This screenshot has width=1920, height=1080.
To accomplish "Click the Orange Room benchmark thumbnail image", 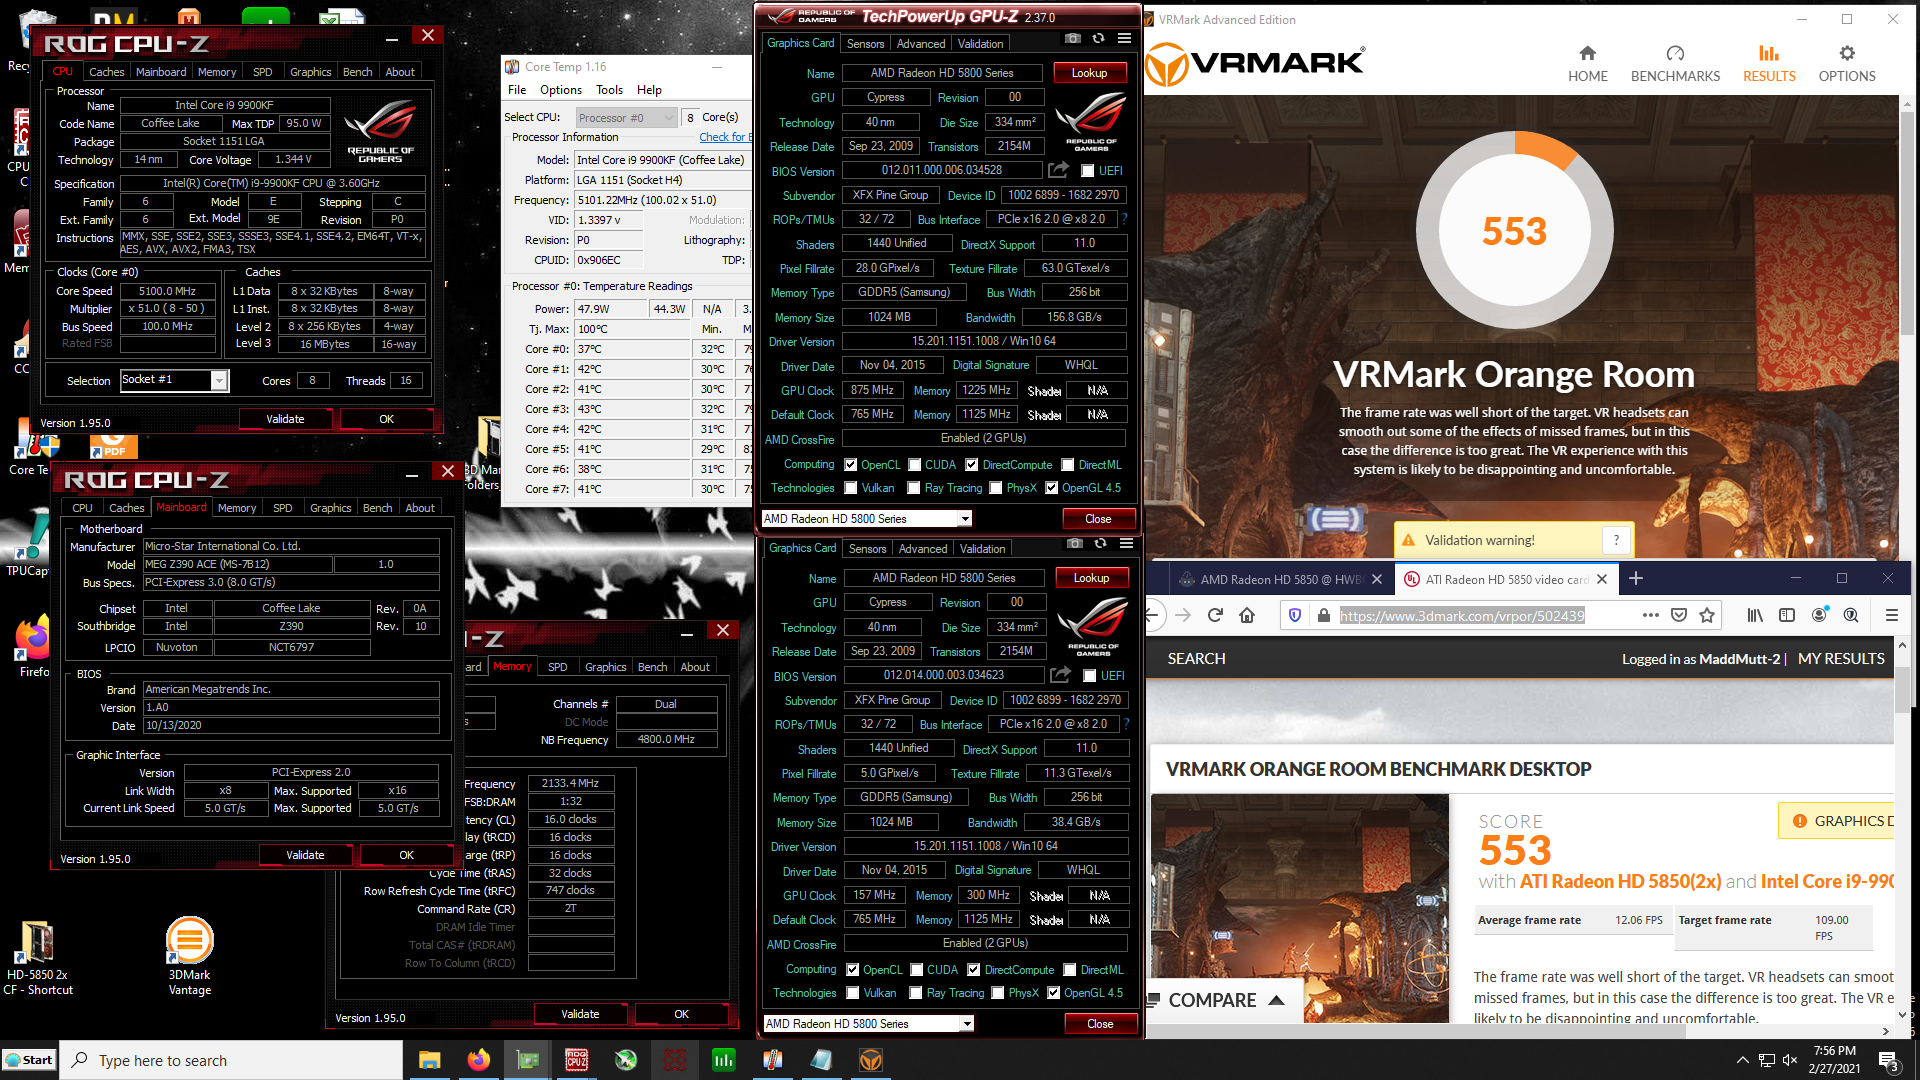I will pyautogui.click(x=1299, y=908).
